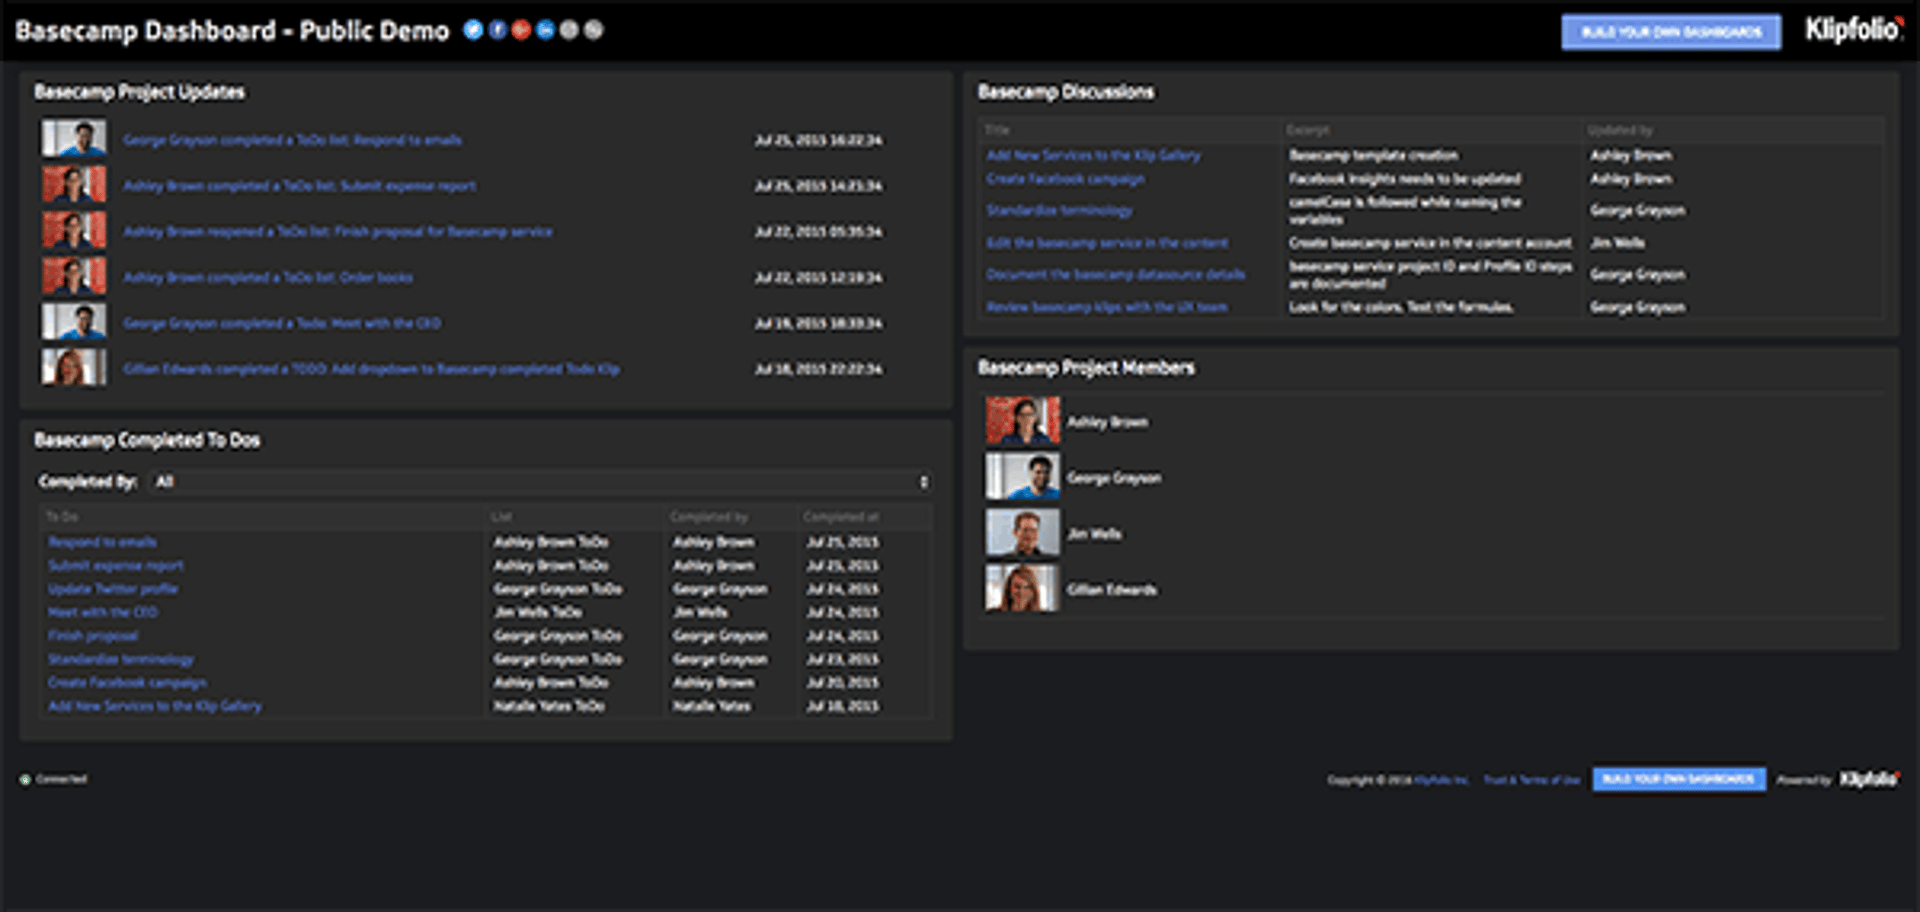Click Jim Wells' photo in Project Members
Image resolution: width=1920 pixels, height=912 pixels.
1022,533
